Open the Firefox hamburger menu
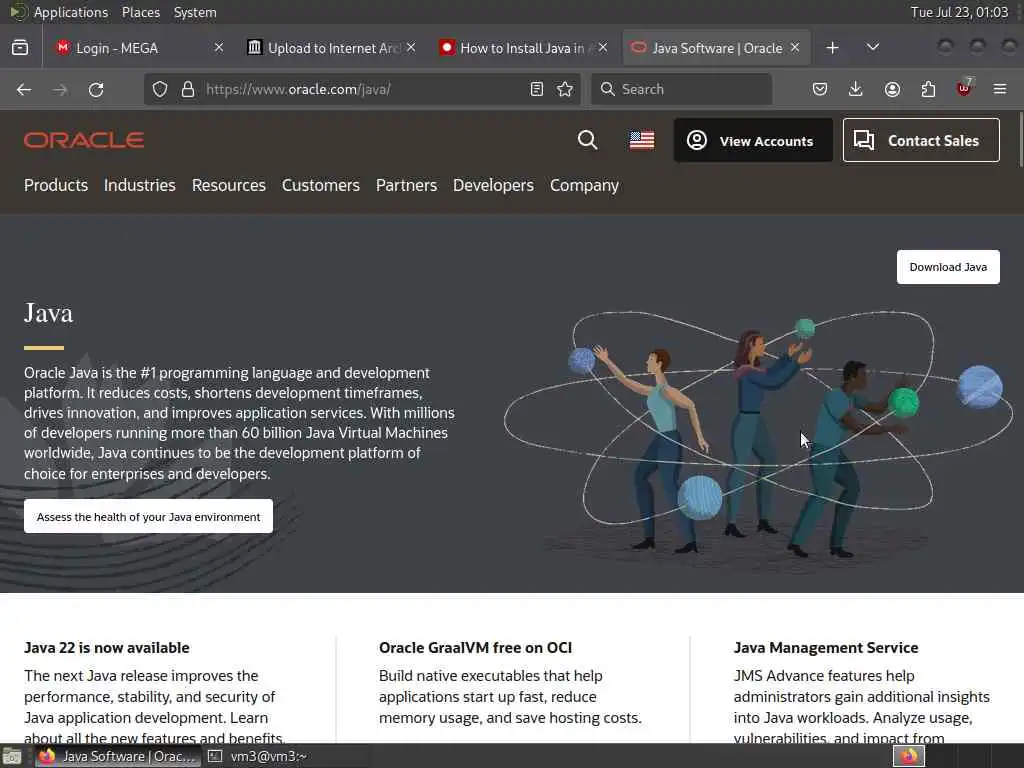 tap(1000, 89)
